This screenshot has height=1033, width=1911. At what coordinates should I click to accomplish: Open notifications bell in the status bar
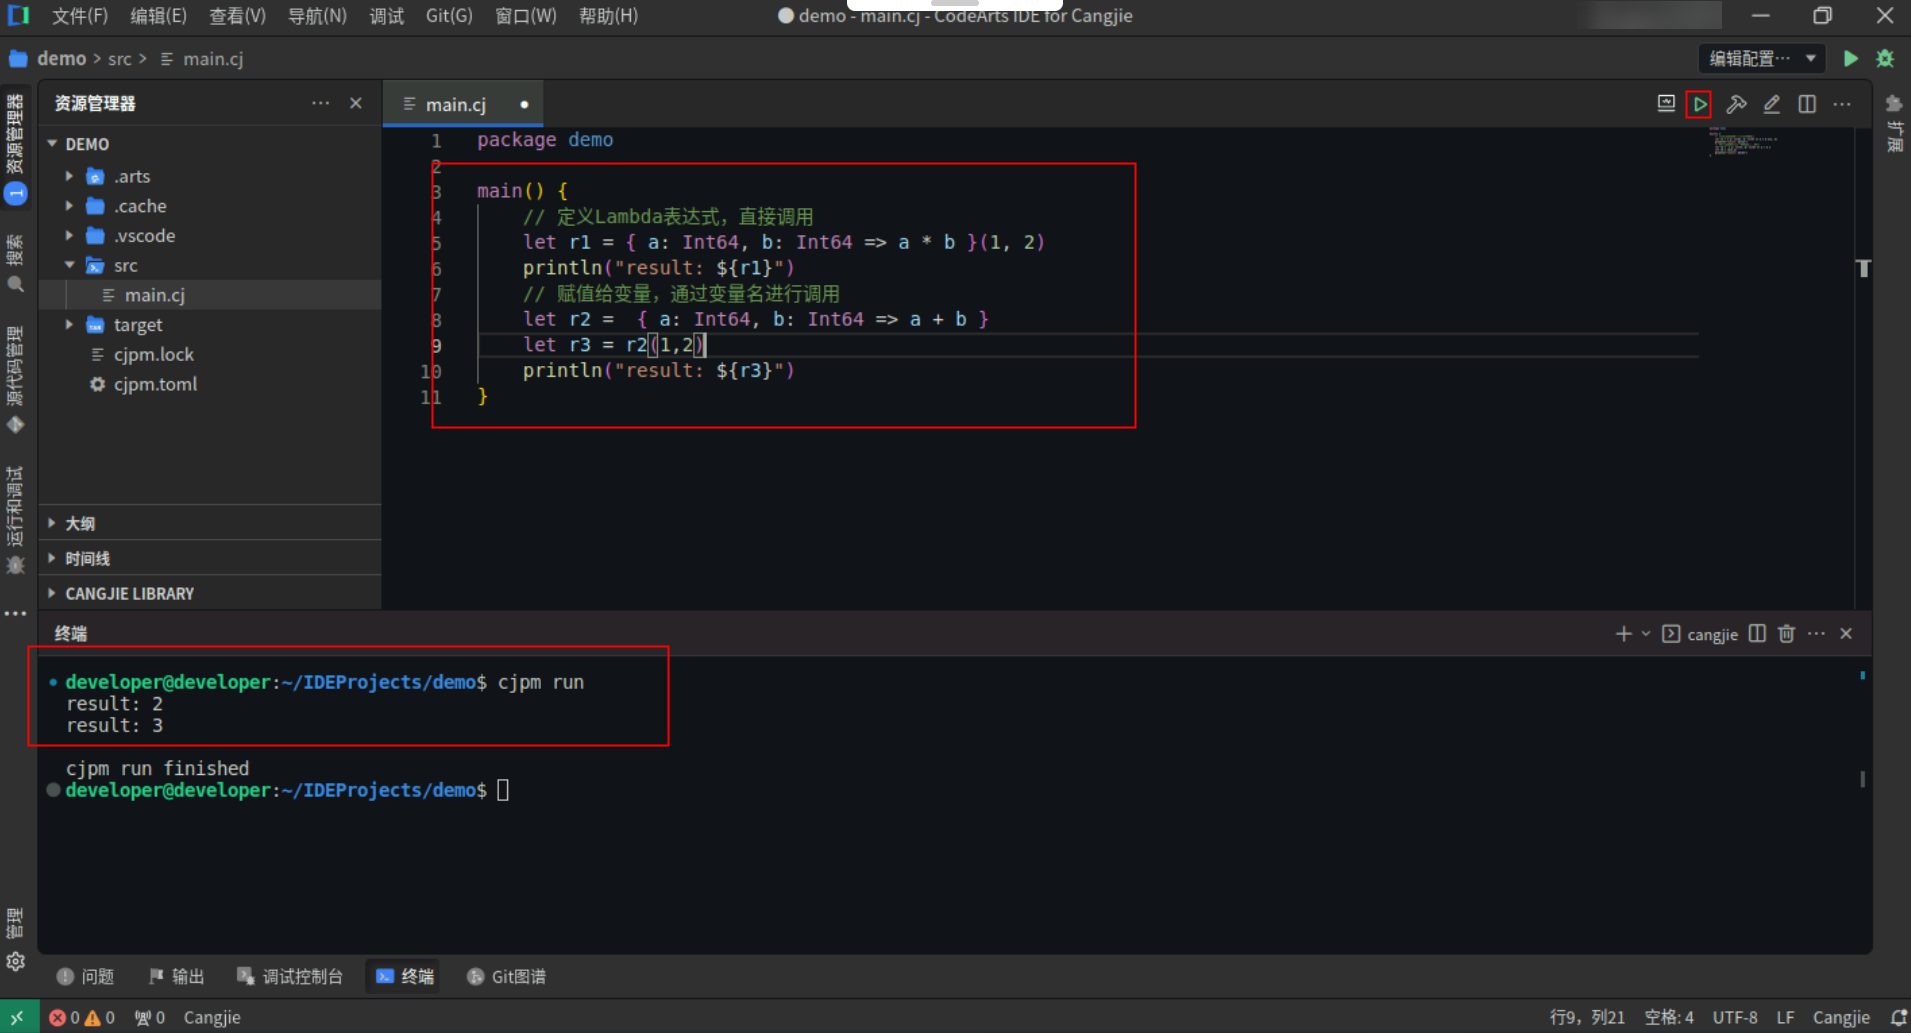1898,1017
